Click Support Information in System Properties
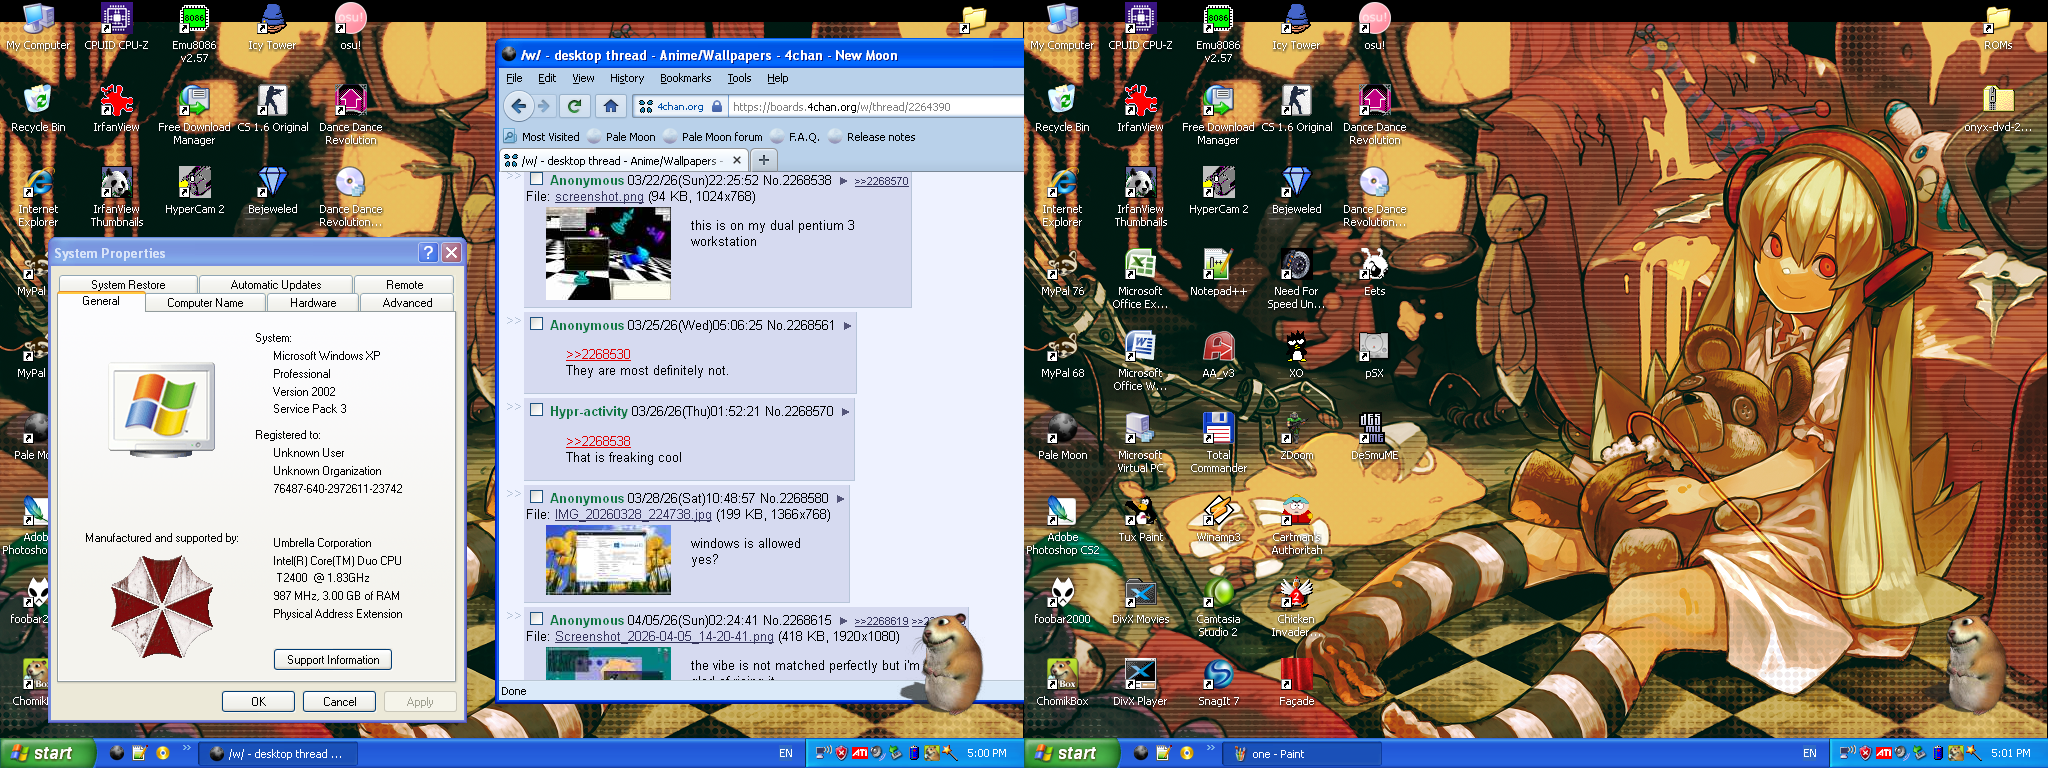Viewport: 2048px width, 768px height. [333, 660]
